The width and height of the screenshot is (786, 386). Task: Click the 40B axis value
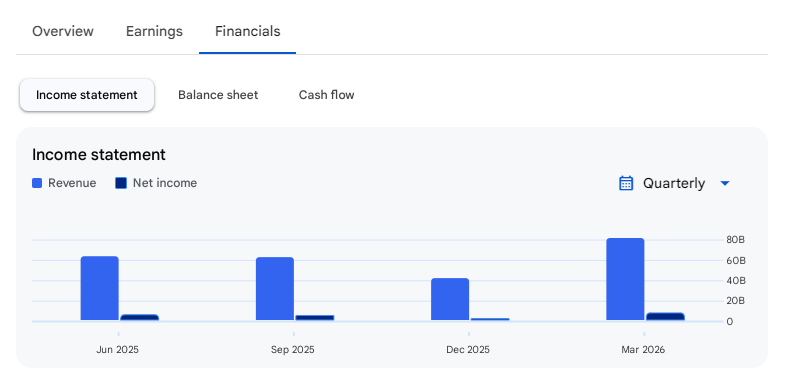tap(735, 281)
